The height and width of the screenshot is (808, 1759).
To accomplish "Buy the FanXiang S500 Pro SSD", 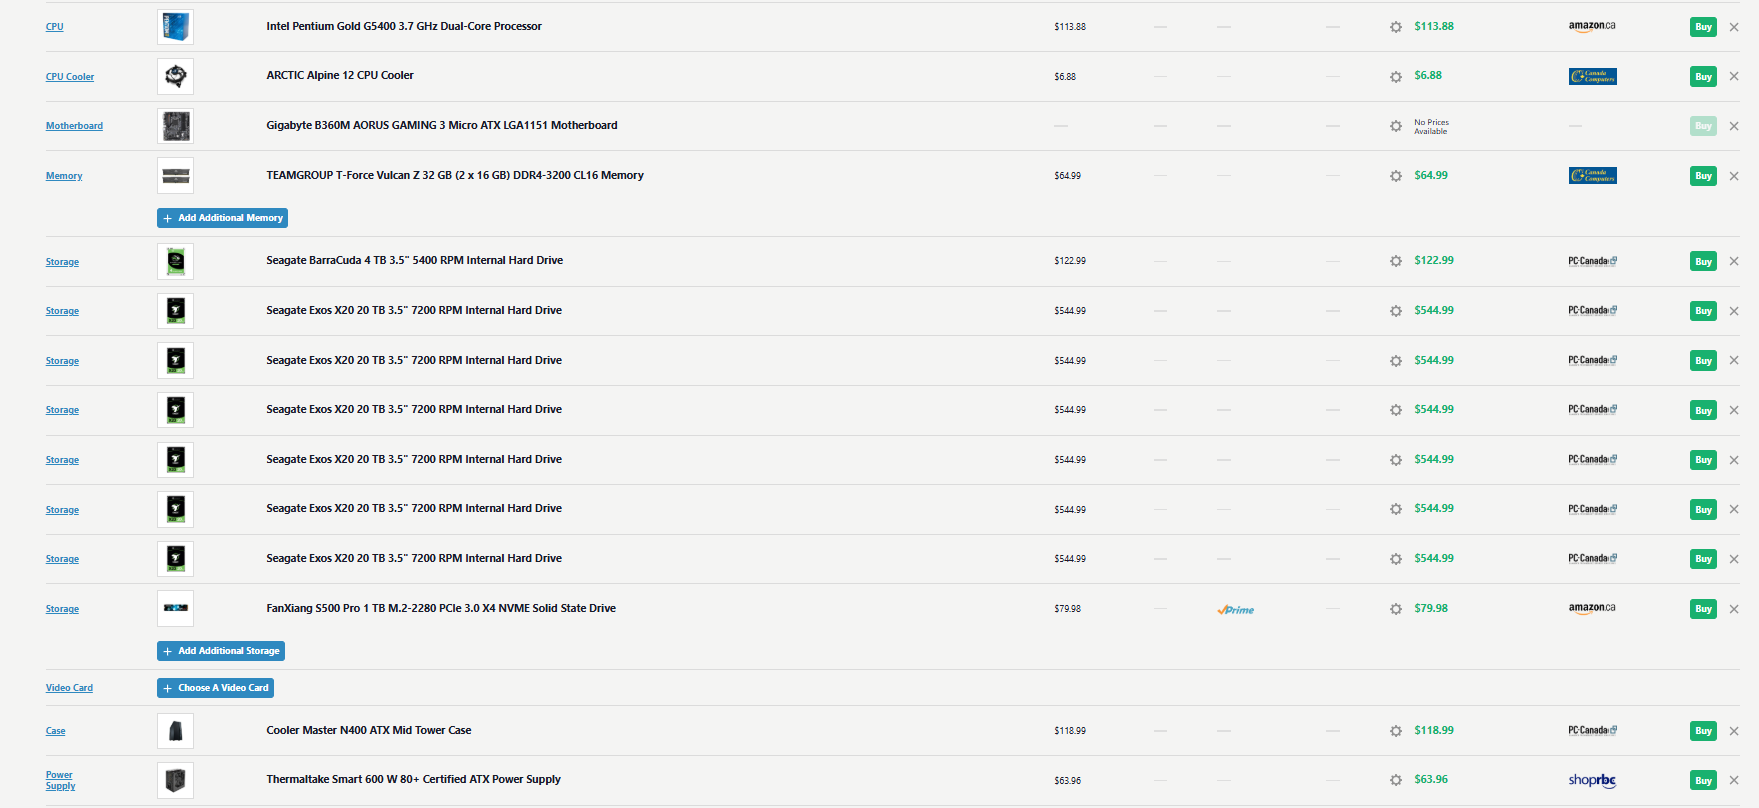I will 1703,609.
